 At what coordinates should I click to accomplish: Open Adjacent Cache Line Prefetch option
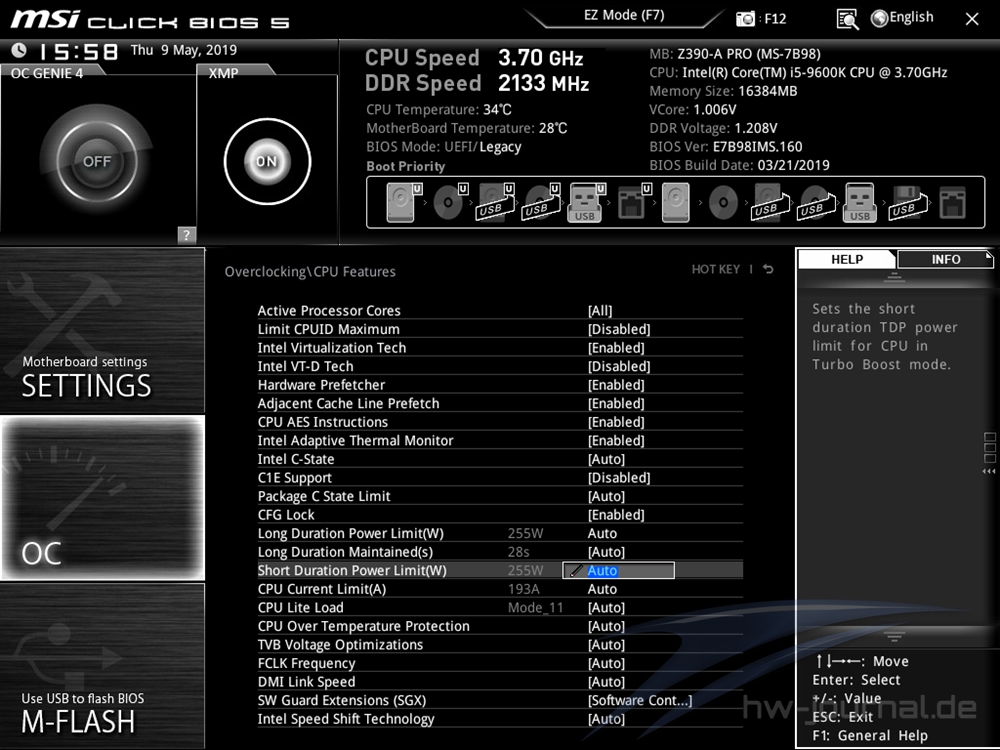click(x=500, y=403)
